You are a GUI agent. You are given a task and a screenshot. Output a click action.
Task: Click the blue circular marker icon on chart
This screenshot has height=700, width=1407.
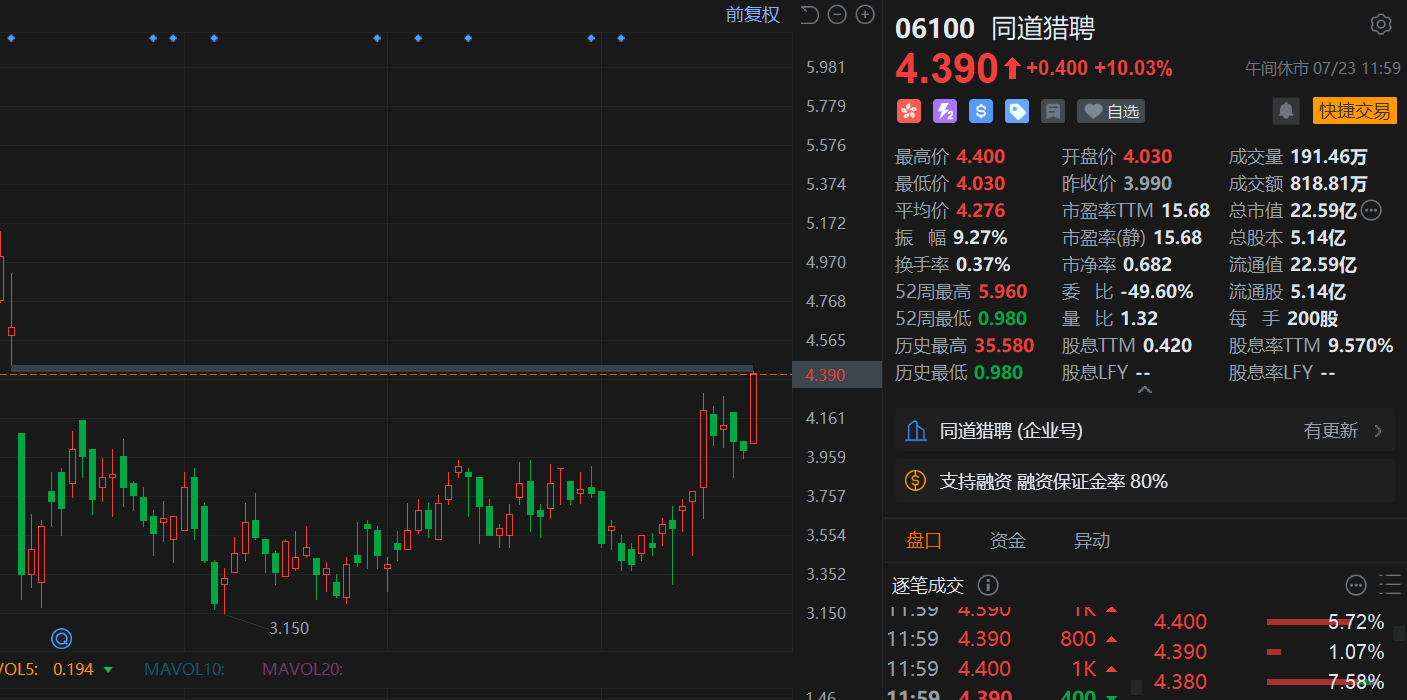[x=62, y=638]
